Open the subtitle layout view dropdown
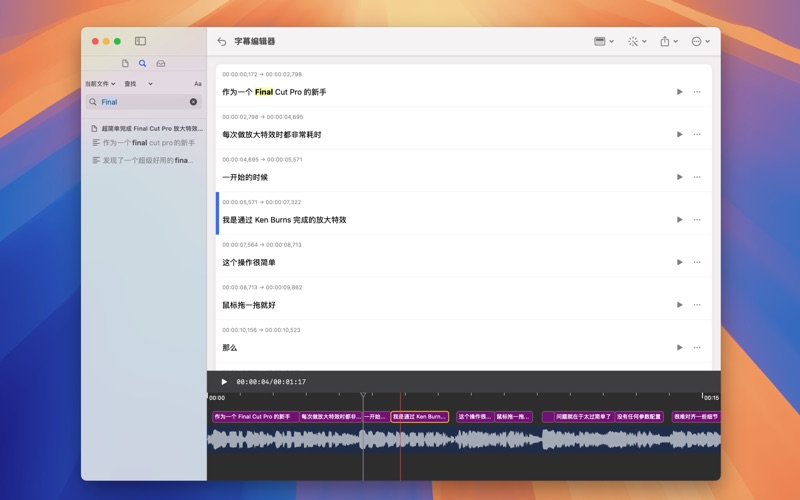Viewport: 800px width, 500px height. 603,42
